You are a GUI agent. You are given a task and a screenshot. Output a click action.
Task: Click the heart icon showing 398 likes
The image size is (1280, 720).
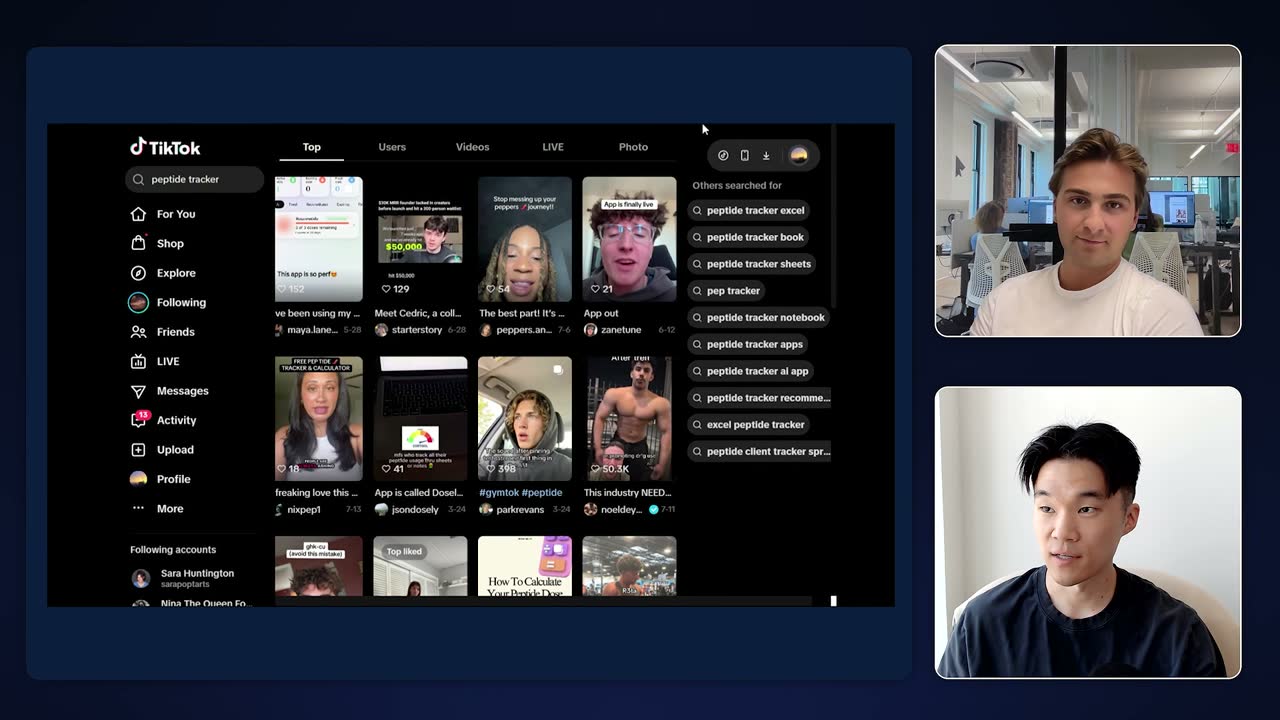490,469
